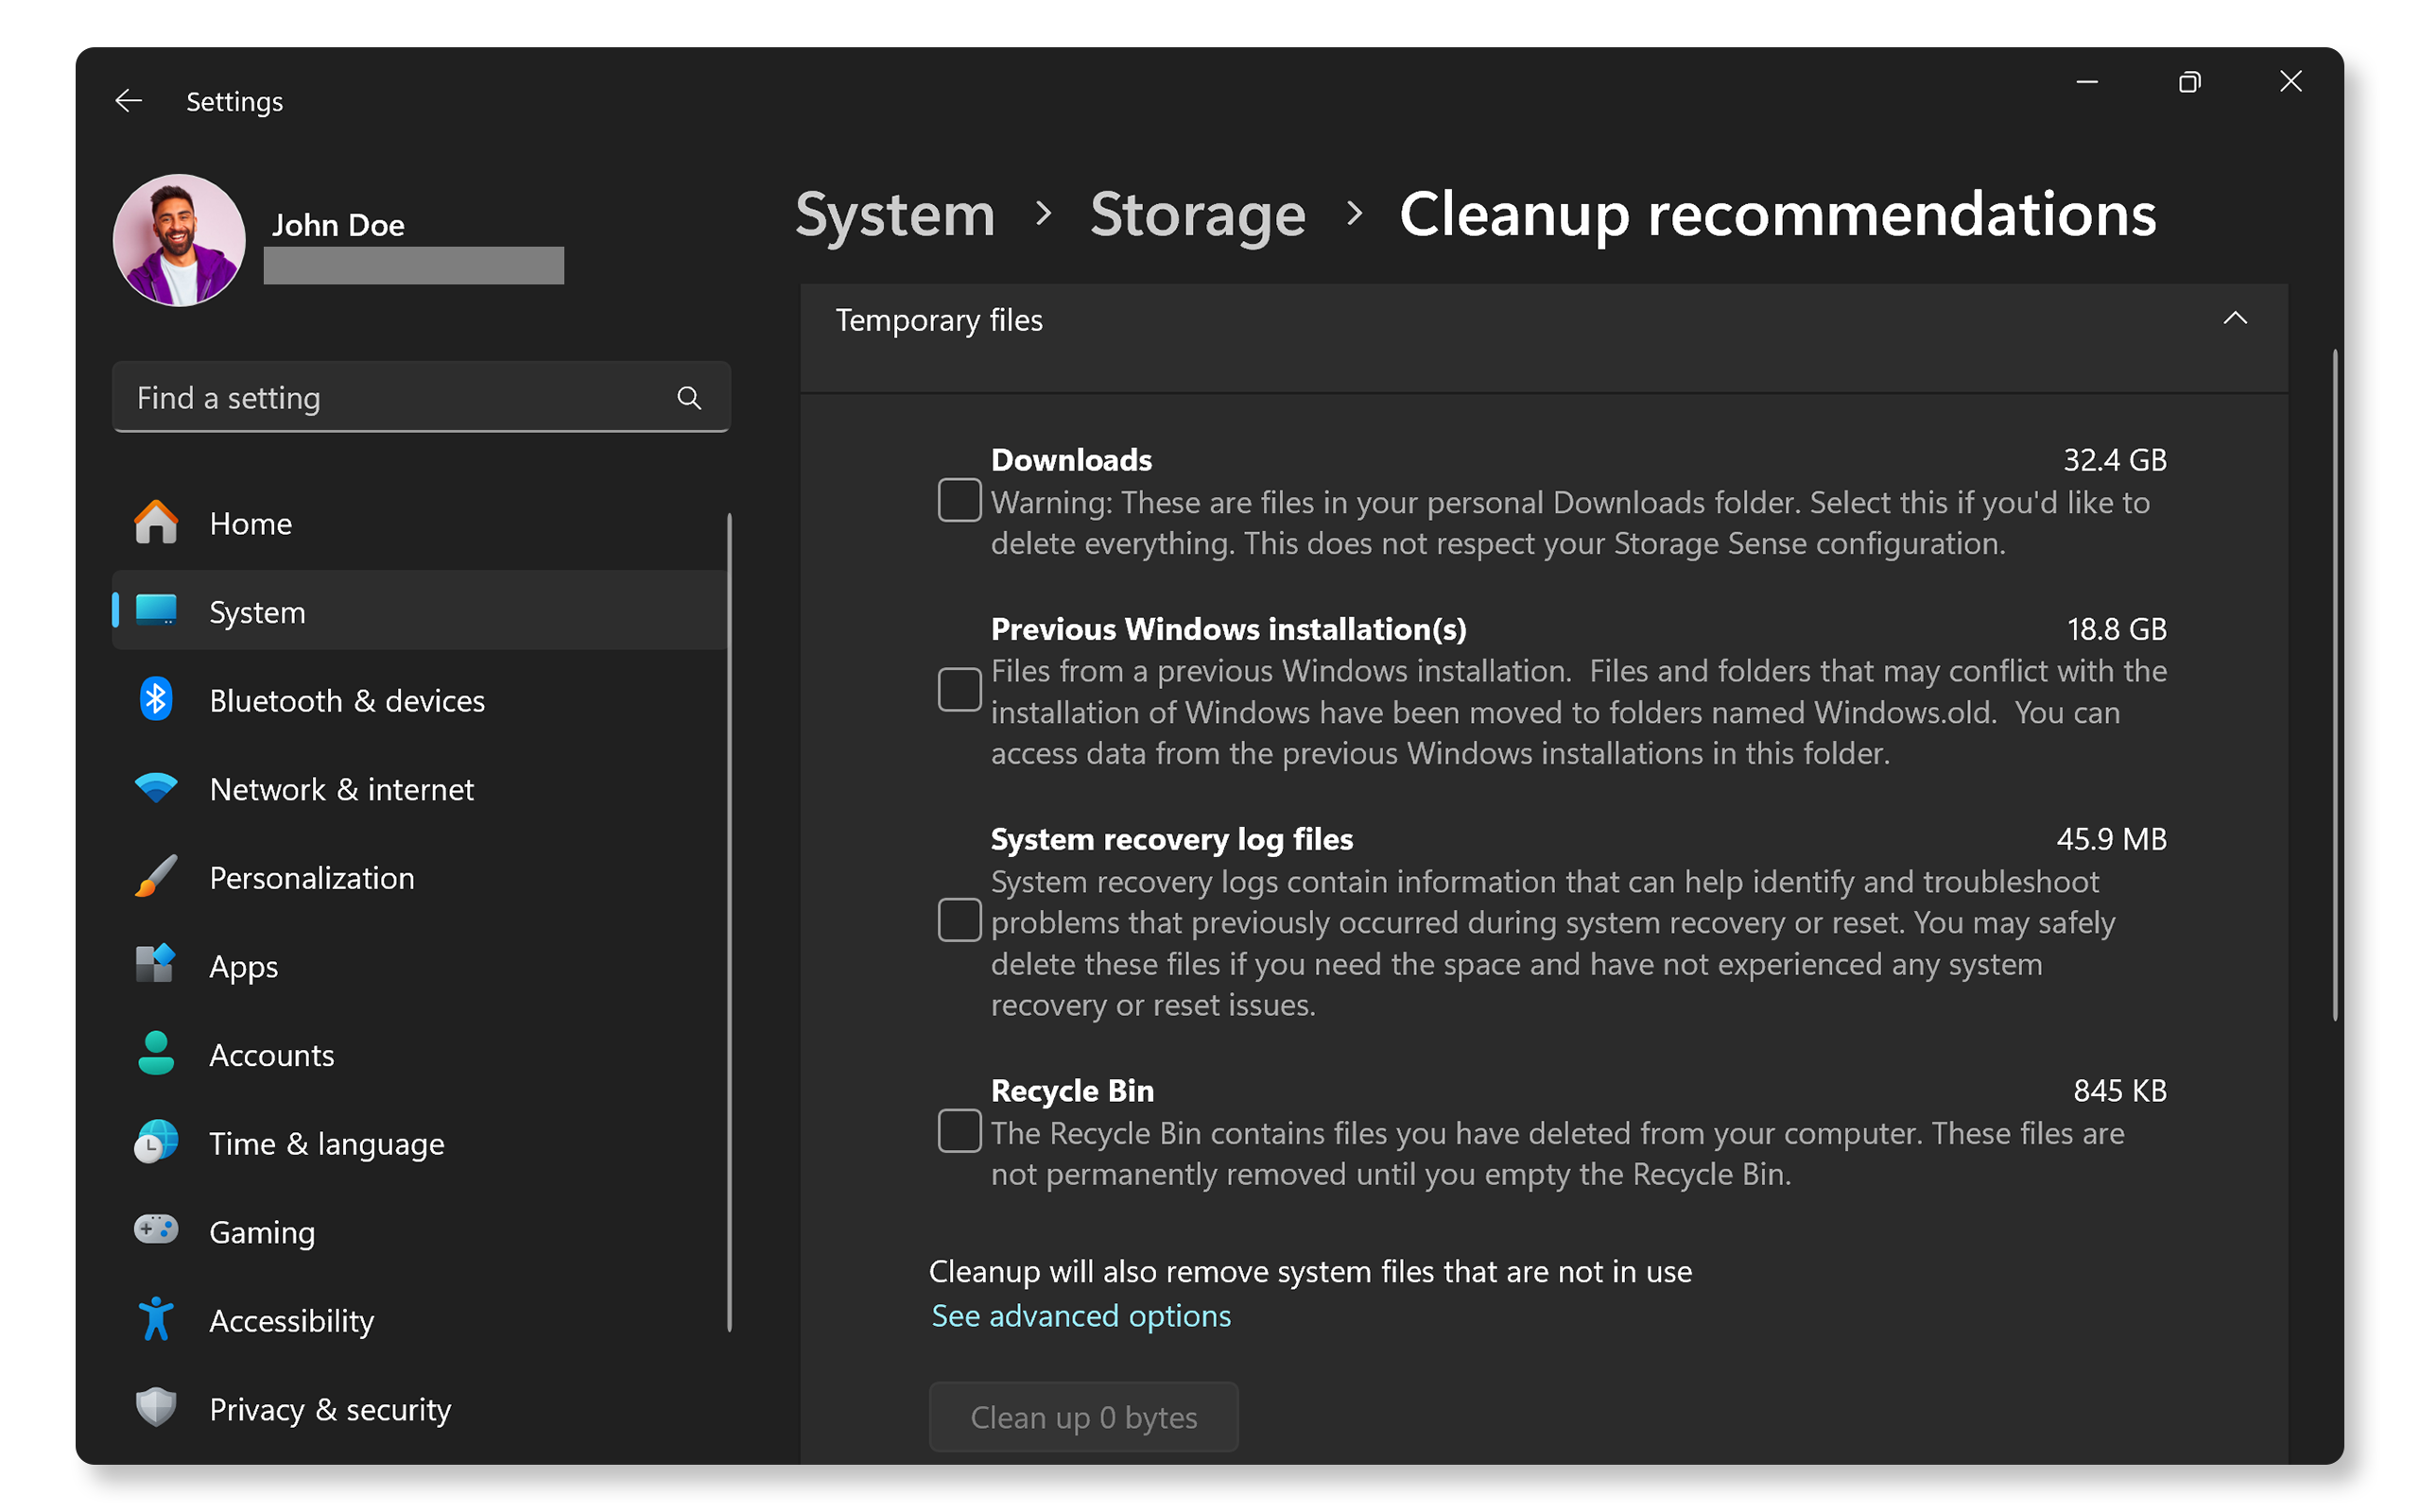
Task: Check the Downloads checkbox
Action: coord(959,500)
